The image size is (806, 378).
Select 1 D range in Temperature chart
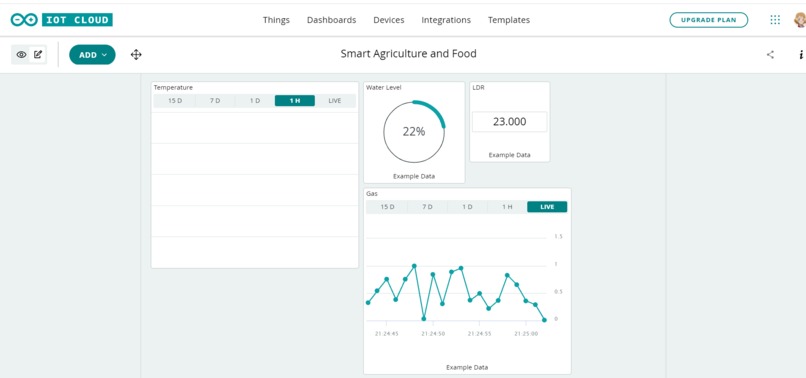pyautogui.click(x=255, y=101)
